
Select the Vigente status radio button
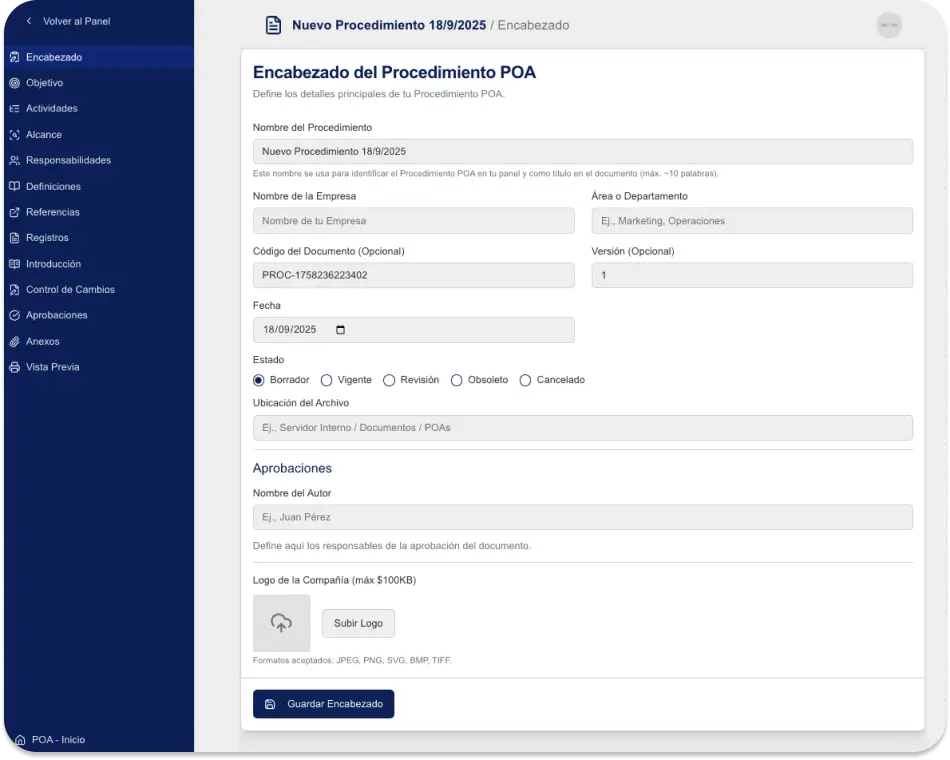[326, 380]
